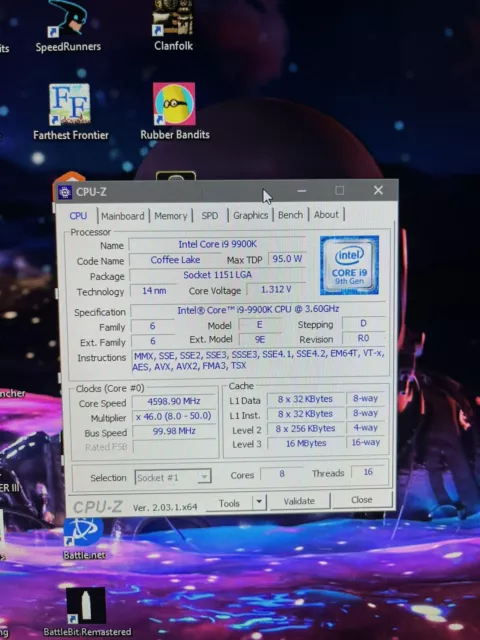The width and height of the screenshot is (480, 640).
Task: Click the Tools button
Action: pyautogui.click(x=229, y=503)
